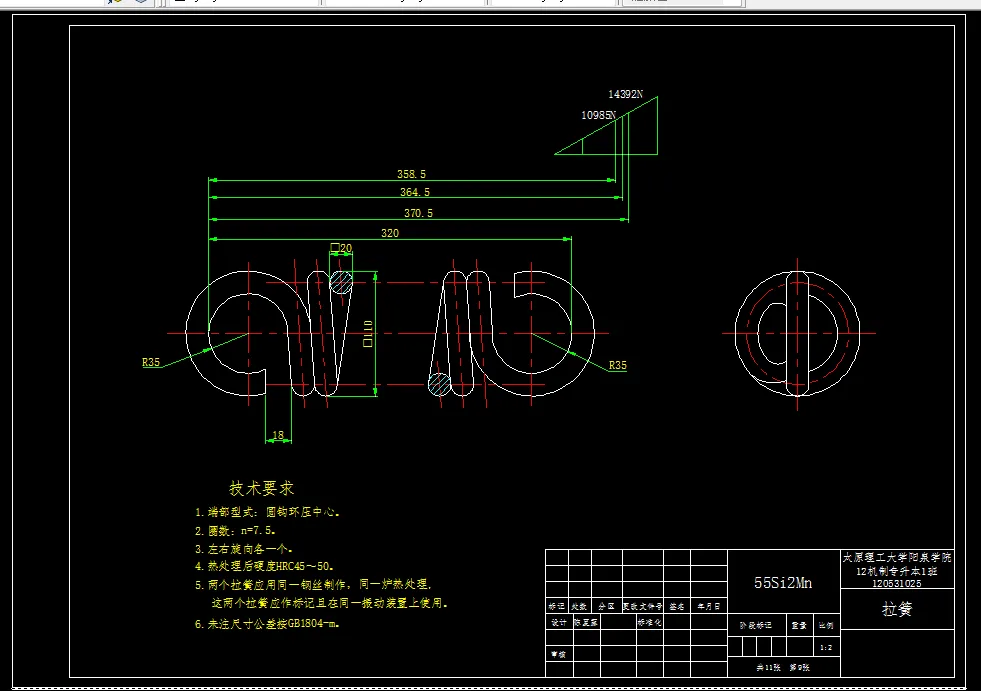The width and height of the screenshot is (981, 691).
Task: Click the 358.5 length dimension text
Action: point(411,174)
